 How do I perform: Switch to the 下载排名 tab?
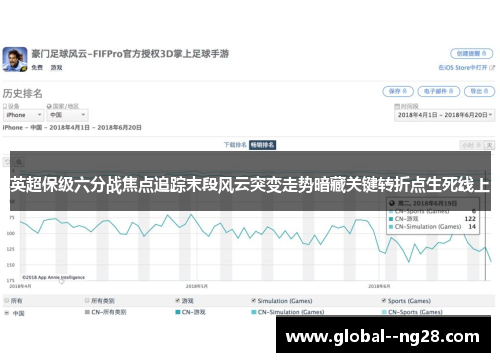(x=235, y=145)
